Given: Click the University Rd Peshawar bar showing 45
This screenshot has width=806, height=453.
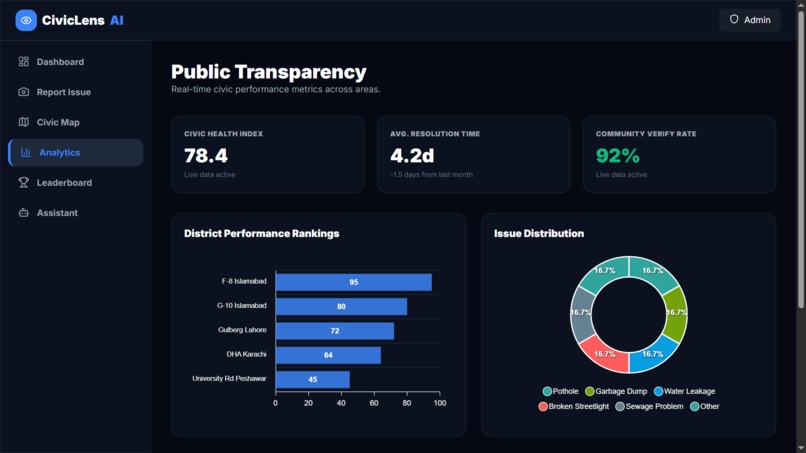Looking at the screenshot, I should pyautogui.click(x=313, y=379).
